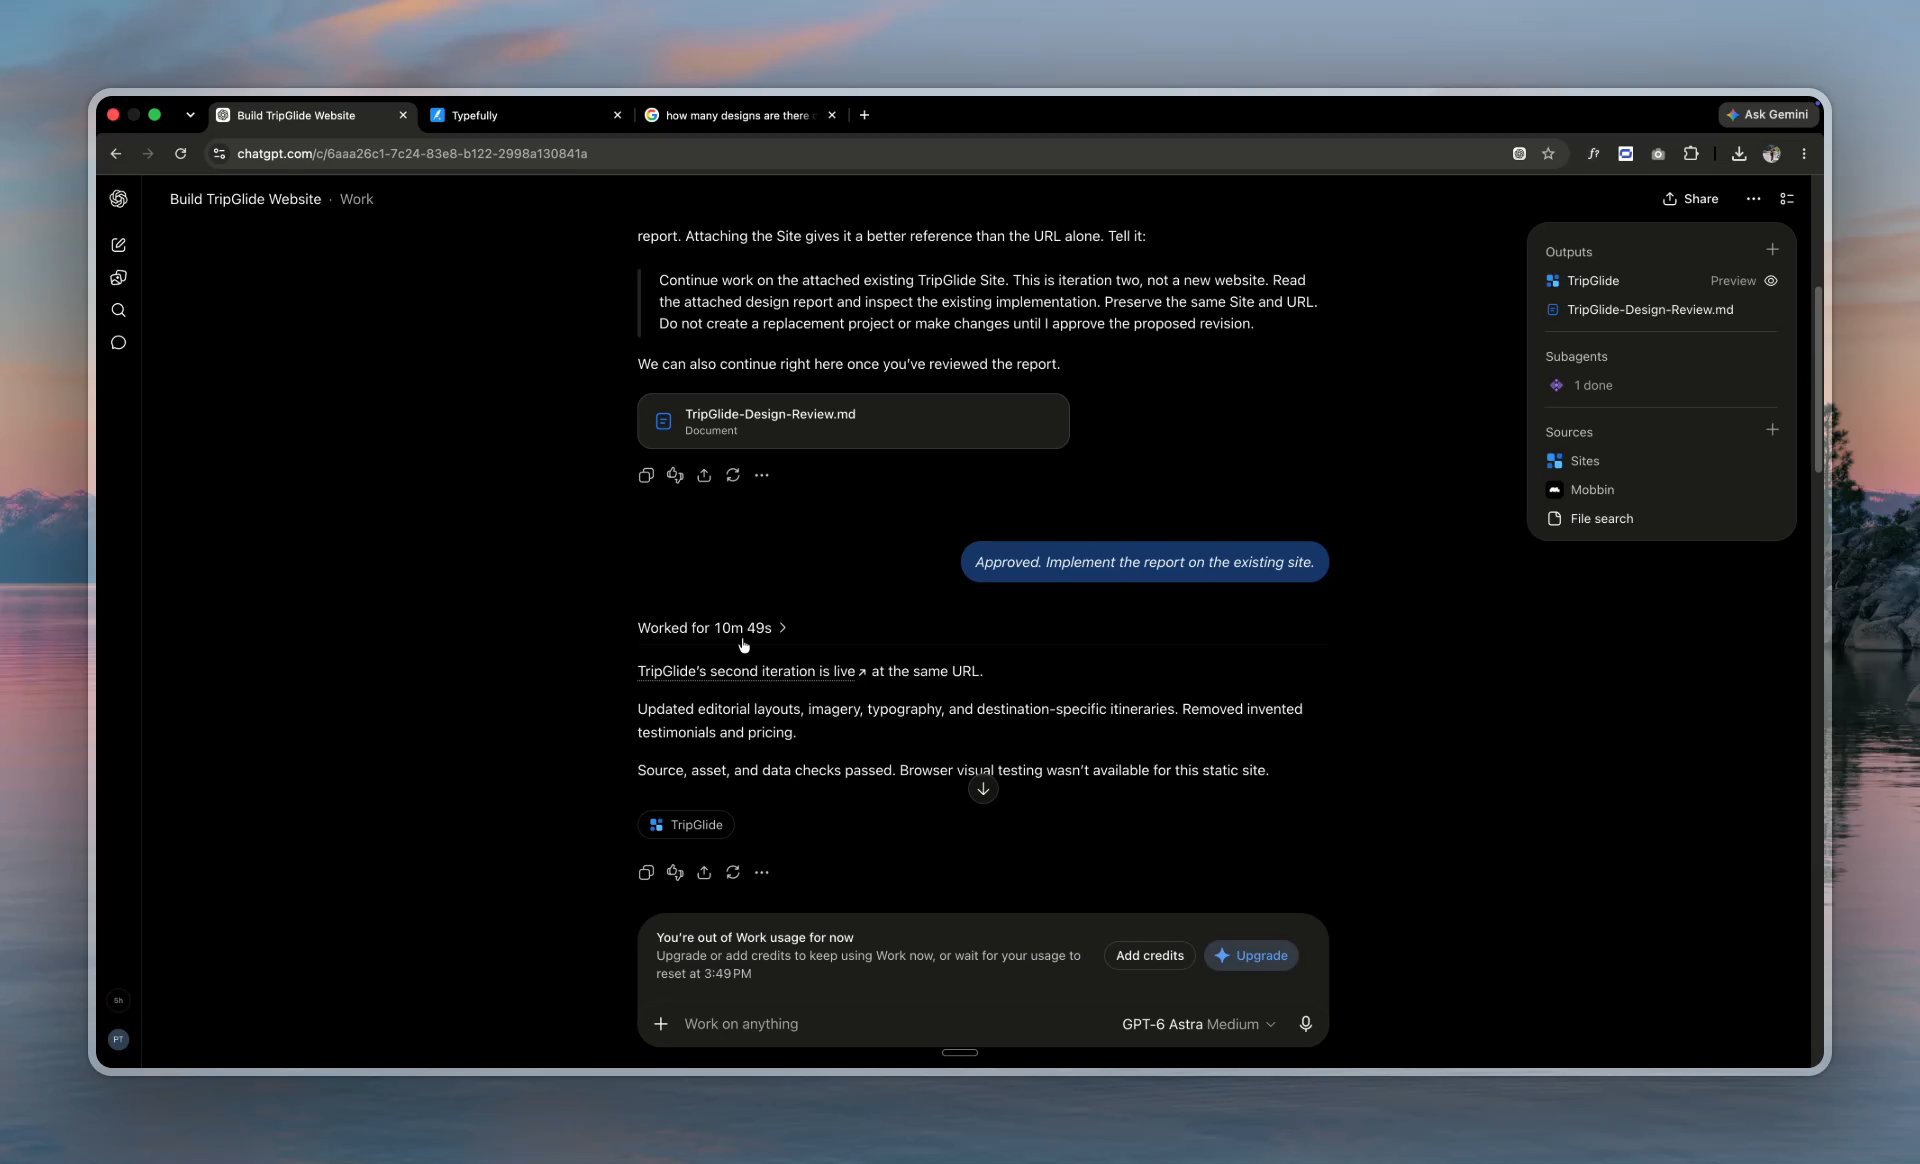Screen dimensions: 1920x1164
Task: Copy the final second-iteration response
Action: tap(646, 872)
